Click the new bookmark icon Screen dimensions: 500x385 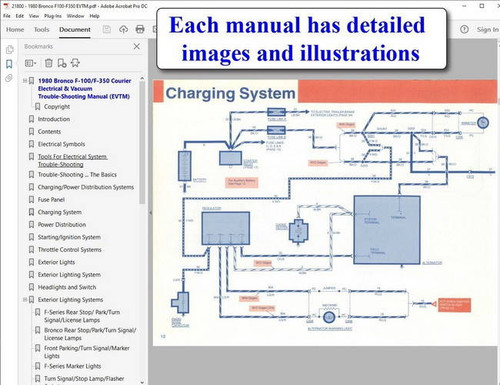tap(62, 63)
